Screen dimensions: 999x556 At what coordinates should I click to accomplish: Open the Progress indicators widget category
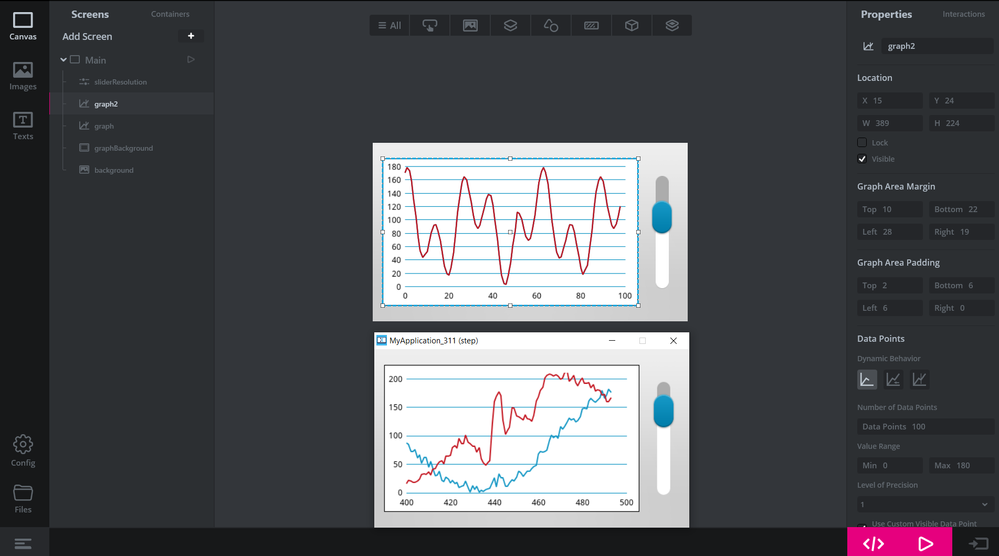(x=591, y=25)
